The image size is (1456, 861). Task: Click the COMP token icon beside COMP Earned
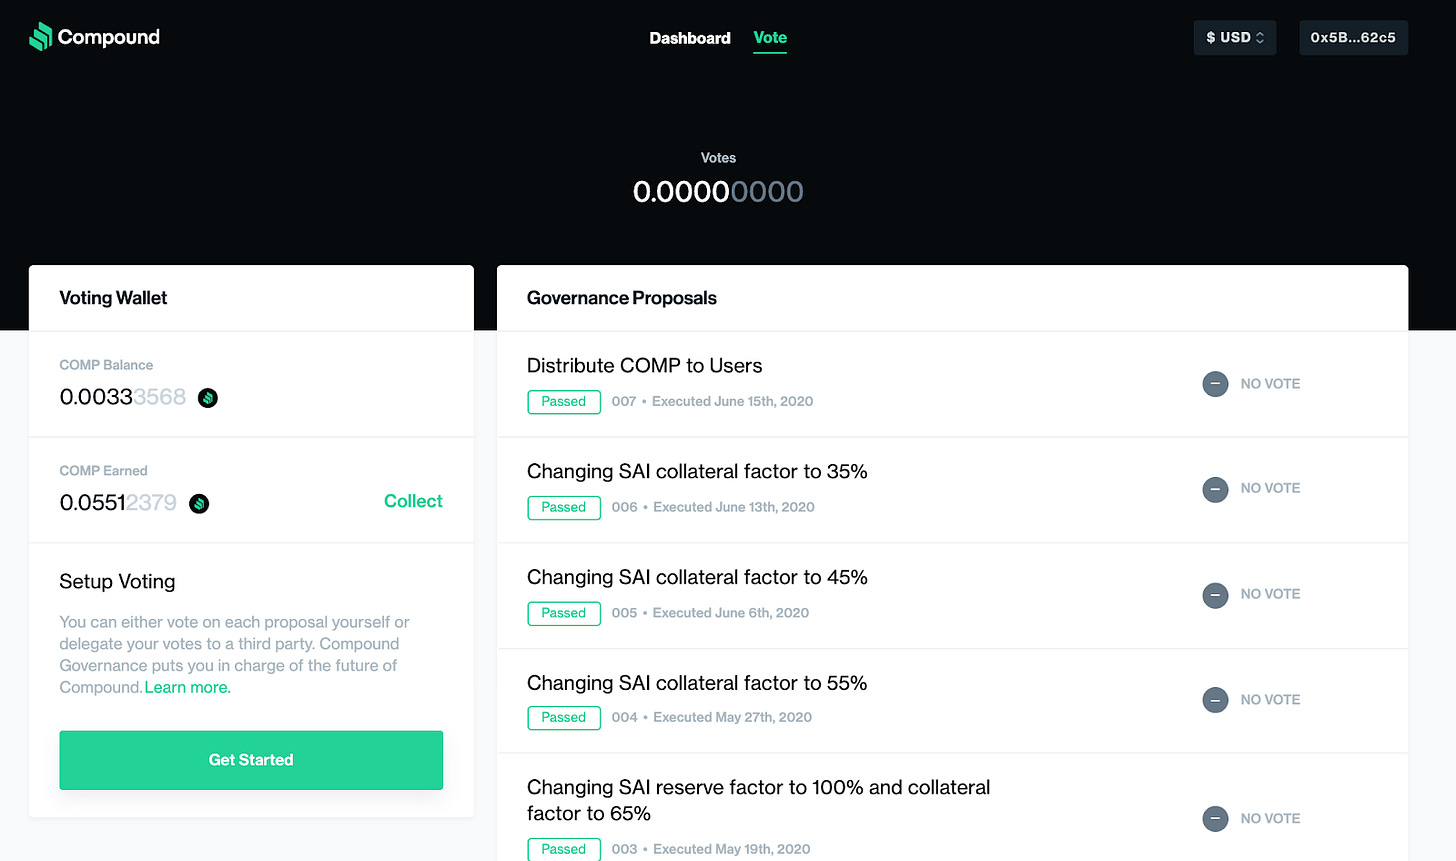(x=199, y=504)
